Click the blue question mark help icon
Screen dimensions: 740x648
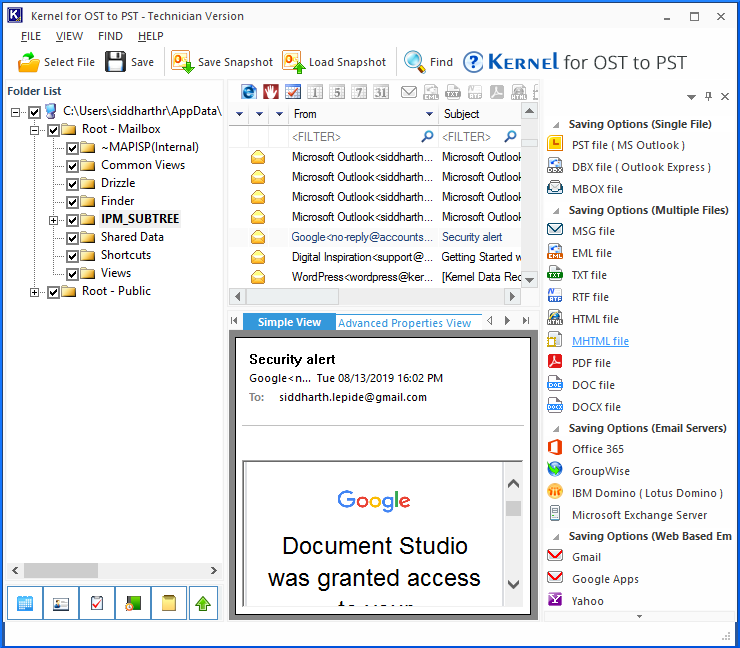[473, 62]
